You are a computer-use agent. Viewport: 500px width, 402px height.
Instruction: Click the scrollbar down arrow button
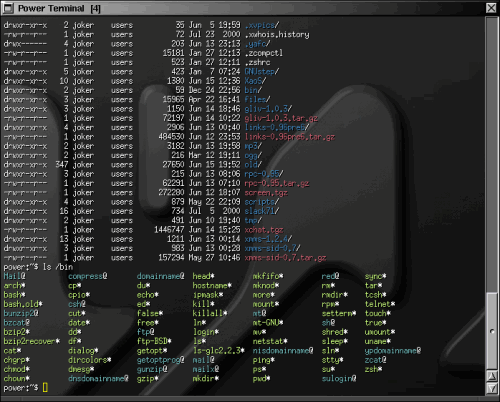492,388
